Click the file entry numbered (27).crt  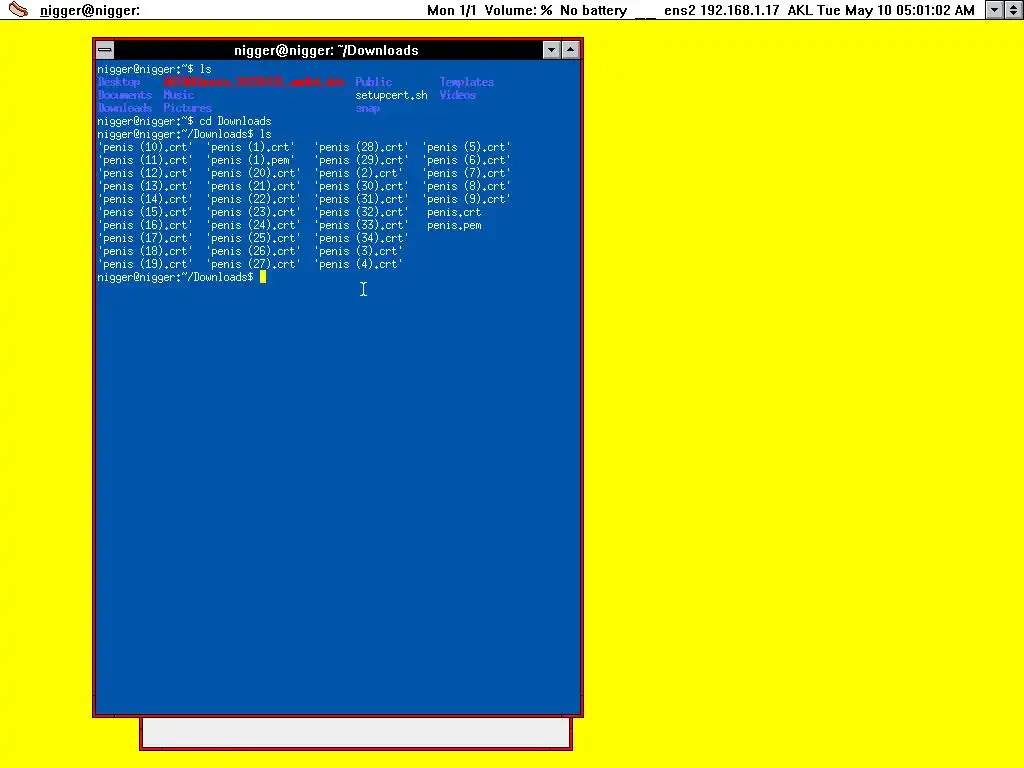(253, 264)
